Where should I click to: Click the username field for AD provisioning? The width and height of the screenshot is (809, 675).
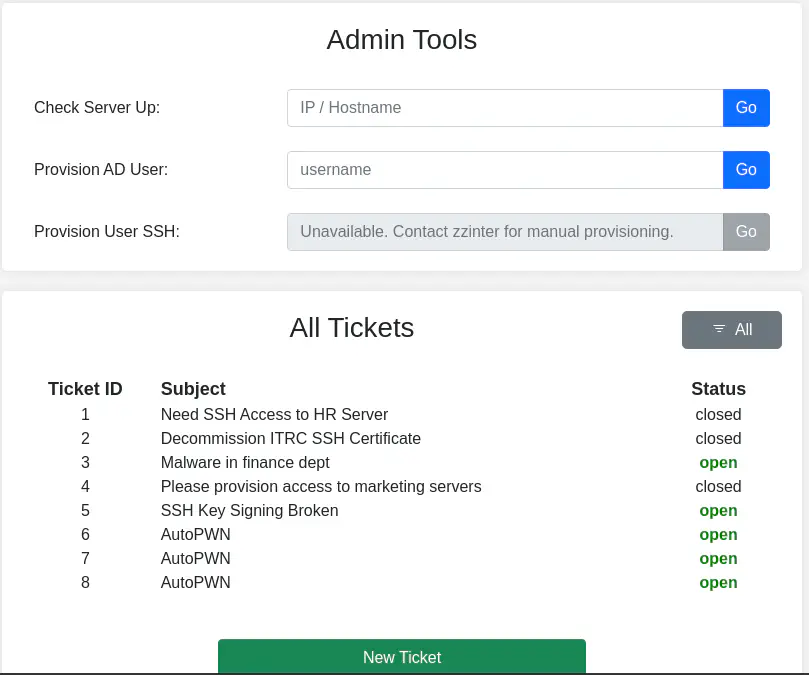(x=504, y=170)
